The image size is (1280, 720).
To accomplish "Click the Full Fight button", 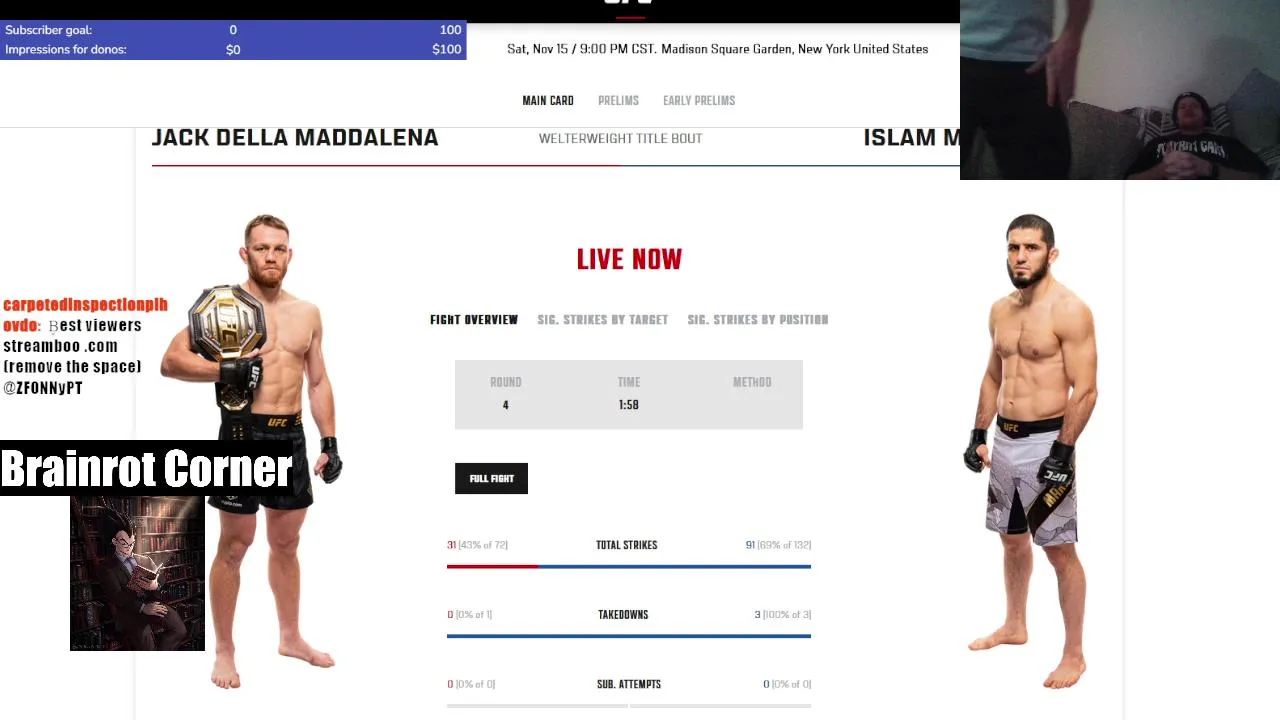I will 491,478.
